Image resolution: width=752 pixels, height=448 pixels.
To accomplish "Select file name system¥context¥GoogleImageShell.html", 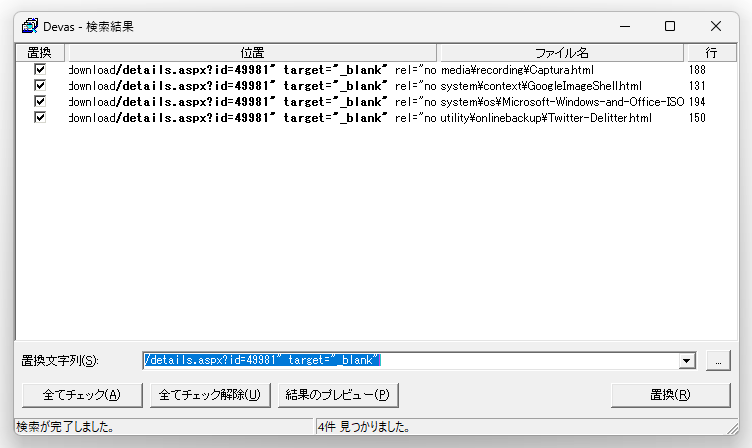I will click(541, 86).
